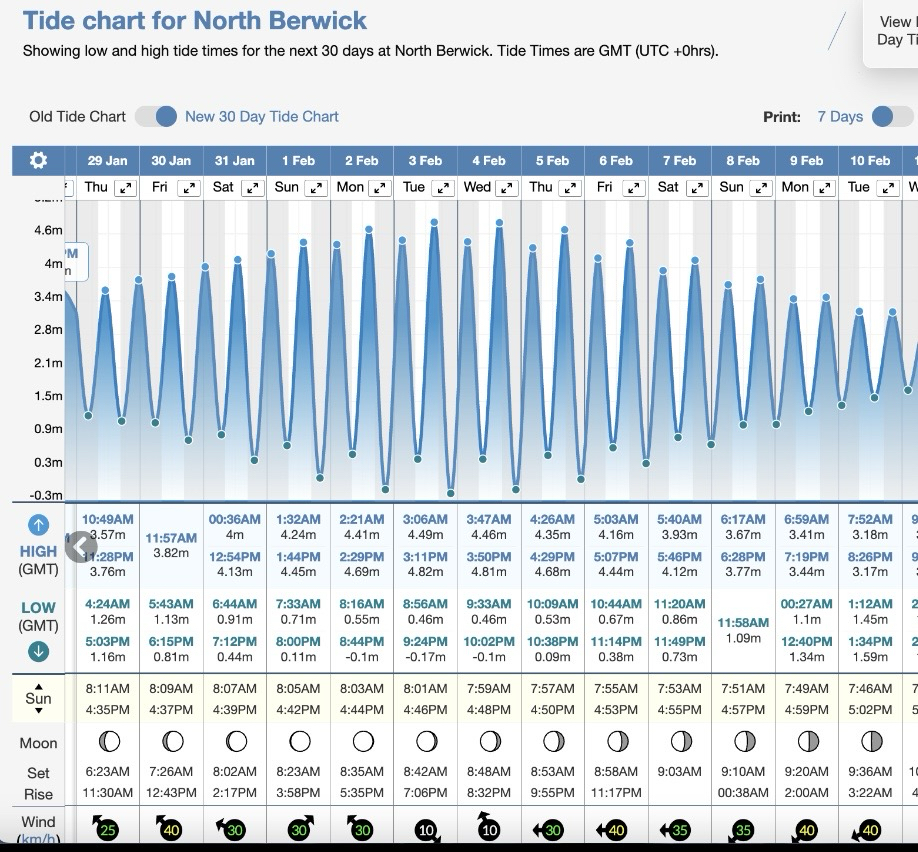The width and height of the screenshot is (918, 852).
Task: Click the Old Tide Chart label
Action: coord(77,117)
